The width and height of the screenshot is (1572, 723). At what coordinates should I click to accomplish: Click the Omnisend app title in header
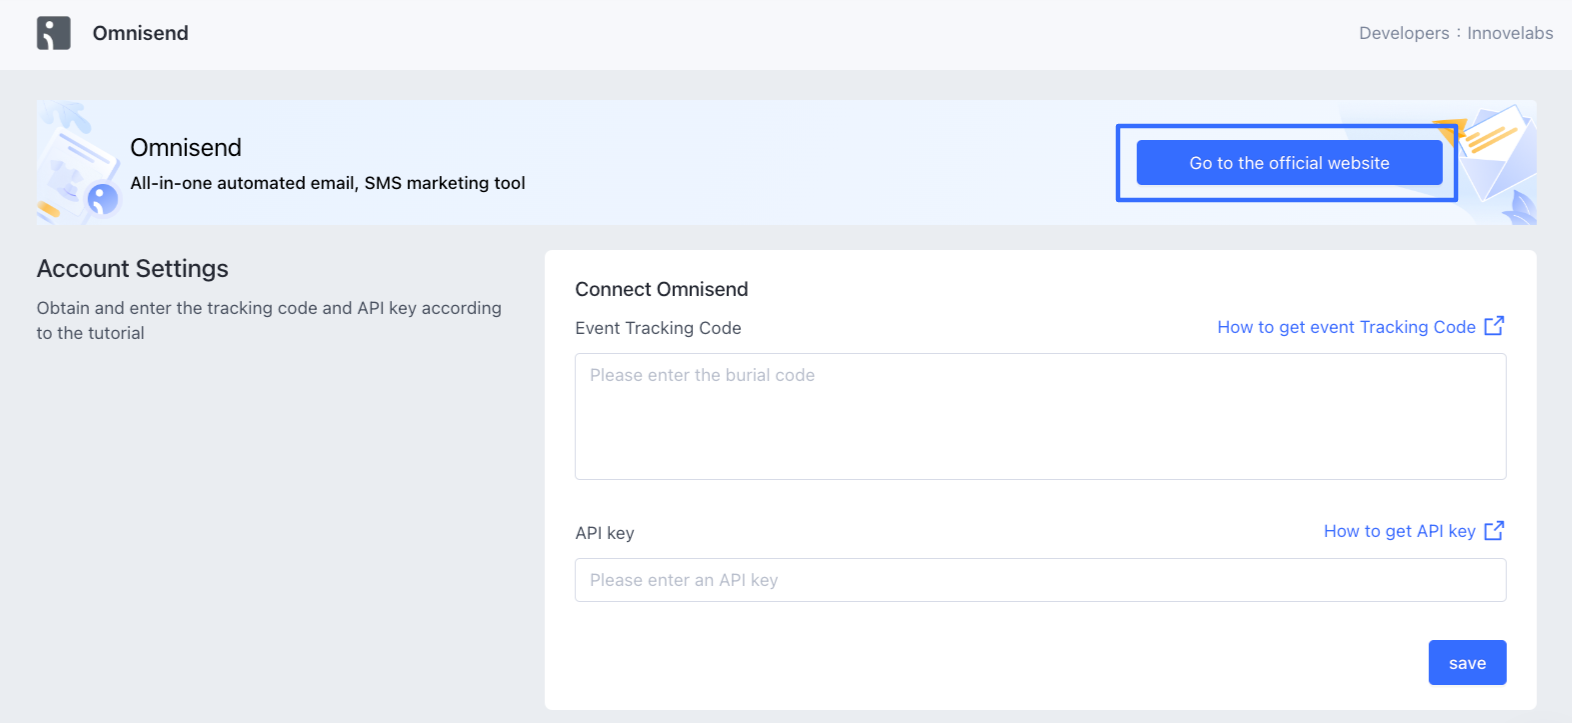click(140, 33)
